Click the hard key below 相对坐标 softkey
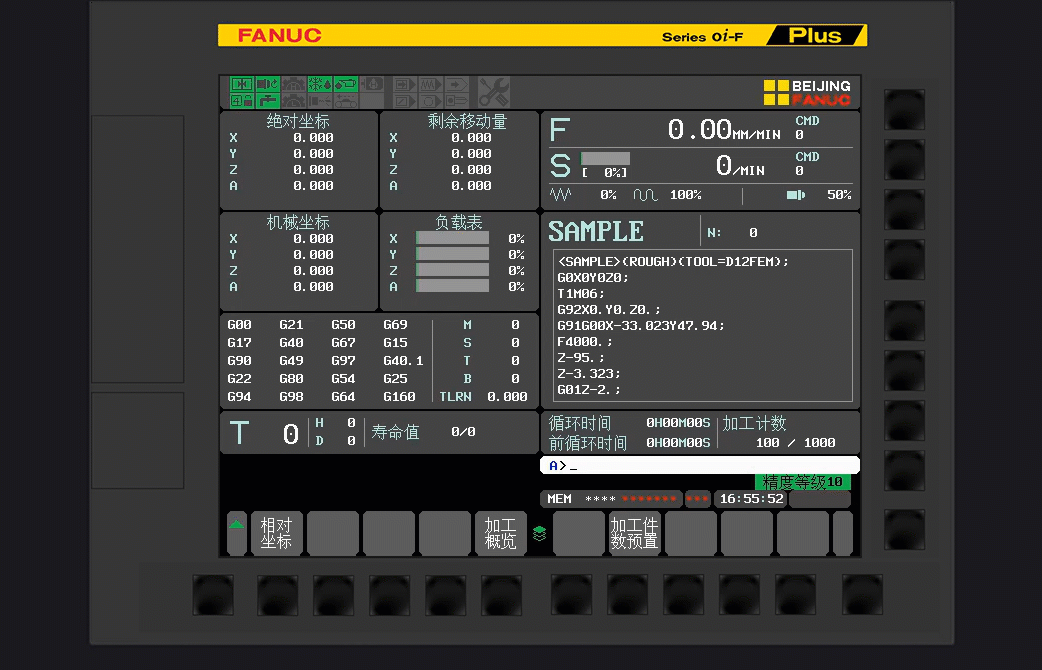 click(278, 595)
